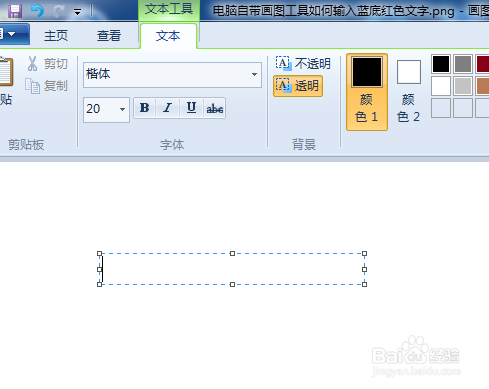
Task: Pick the dark red palette swatch
Action: click(483, 64)
